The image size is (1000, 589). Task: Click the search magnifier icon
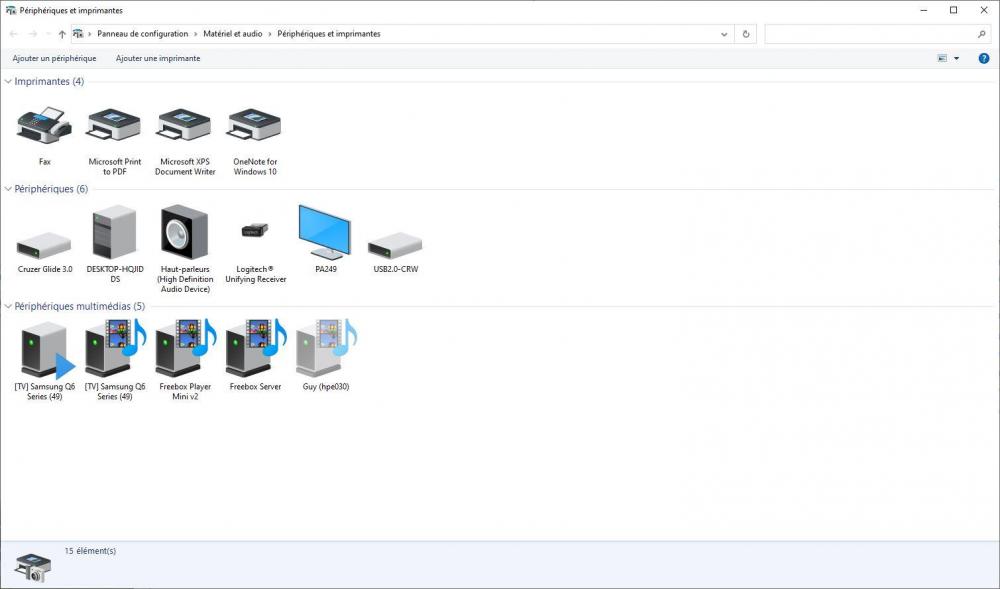tap(982, 34)
